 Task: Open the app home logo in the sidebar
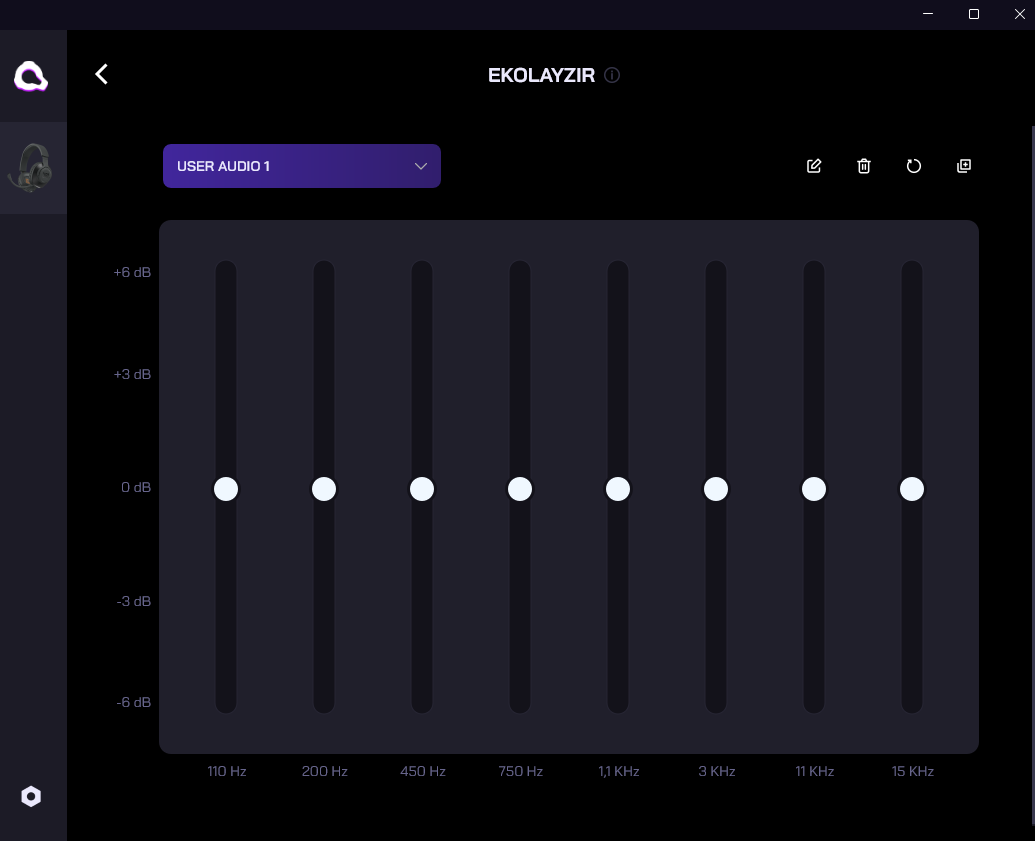click(x=31, y=76)
